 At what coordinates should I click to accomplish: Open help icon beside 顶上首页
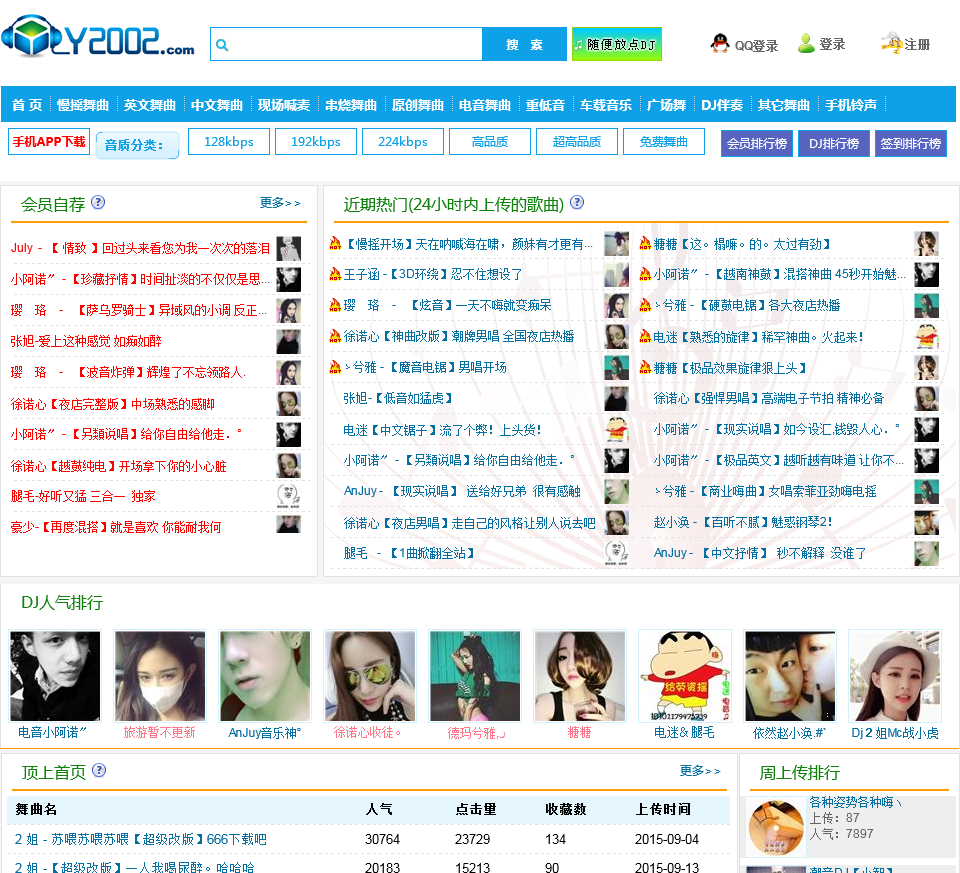[x=99, y=770]
